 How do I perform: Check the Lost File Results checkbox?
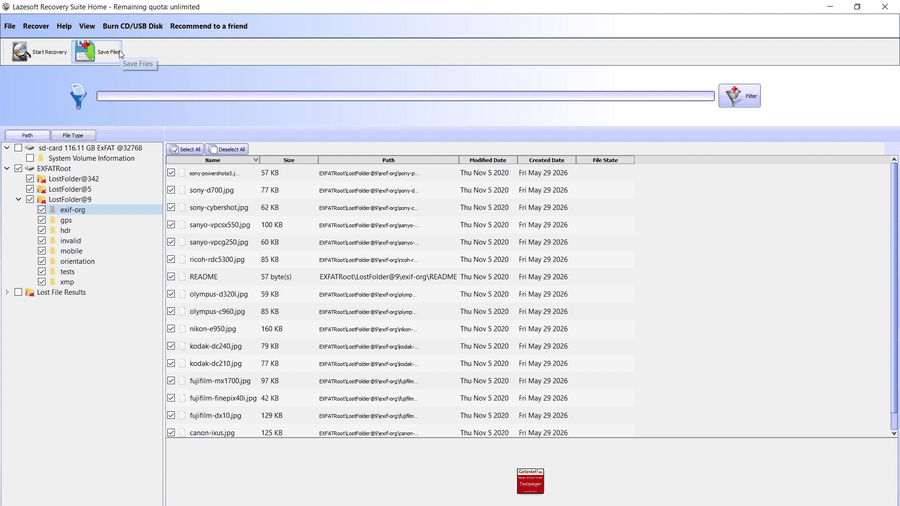click(x=18, y=293)
